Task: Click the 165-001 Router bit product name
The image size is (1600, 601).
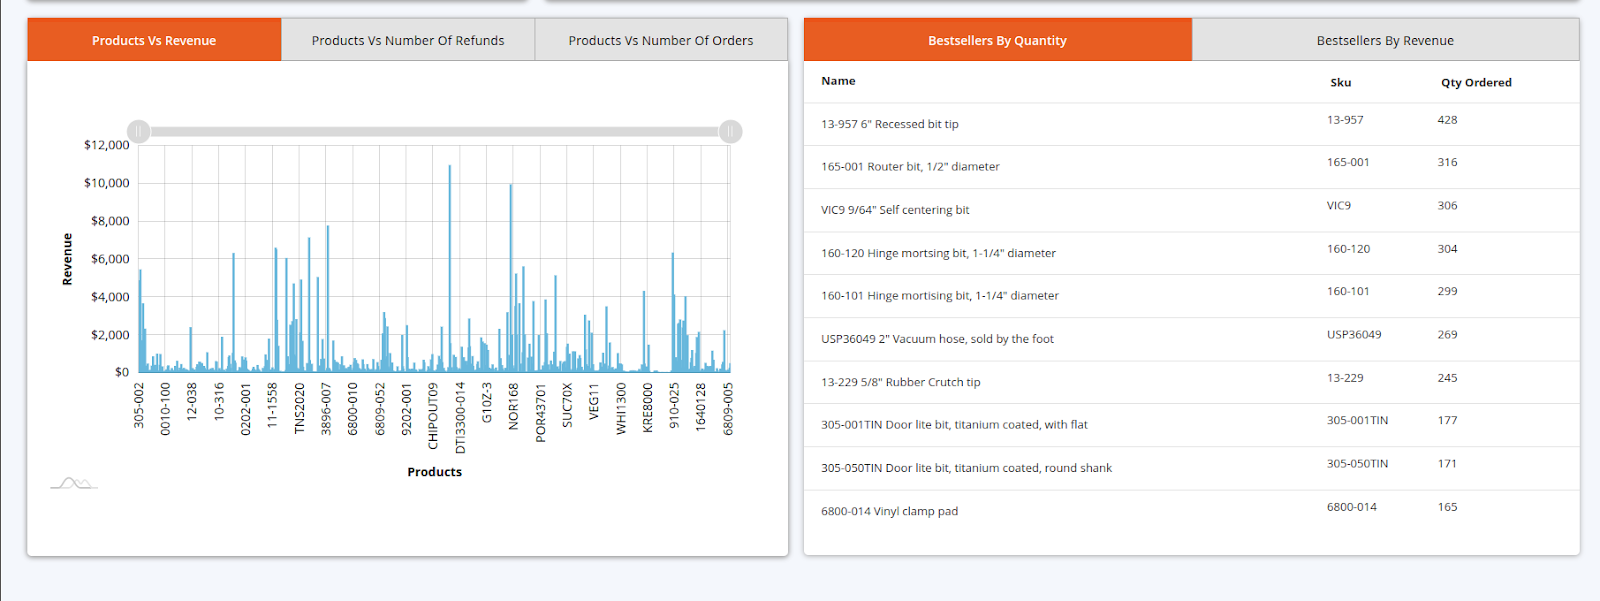Action: point(910,167)
